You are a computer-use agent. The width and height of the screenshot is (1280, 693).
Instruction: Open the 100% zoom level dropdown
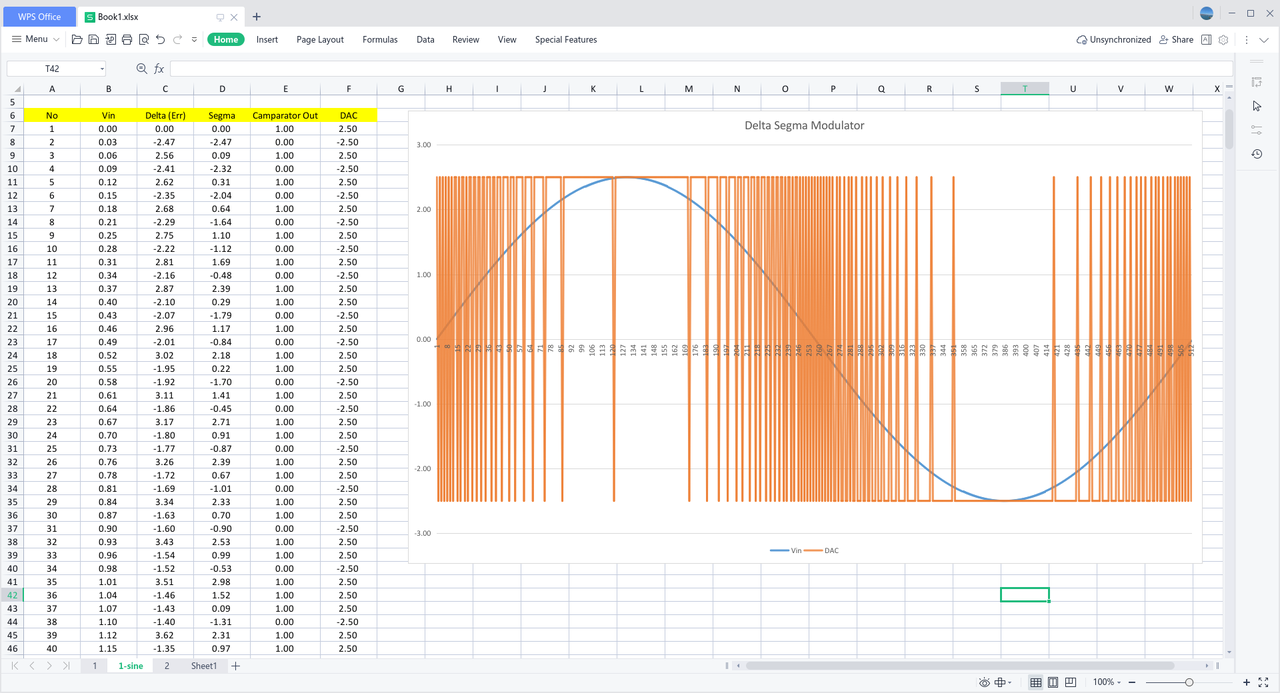[1107, 682]
